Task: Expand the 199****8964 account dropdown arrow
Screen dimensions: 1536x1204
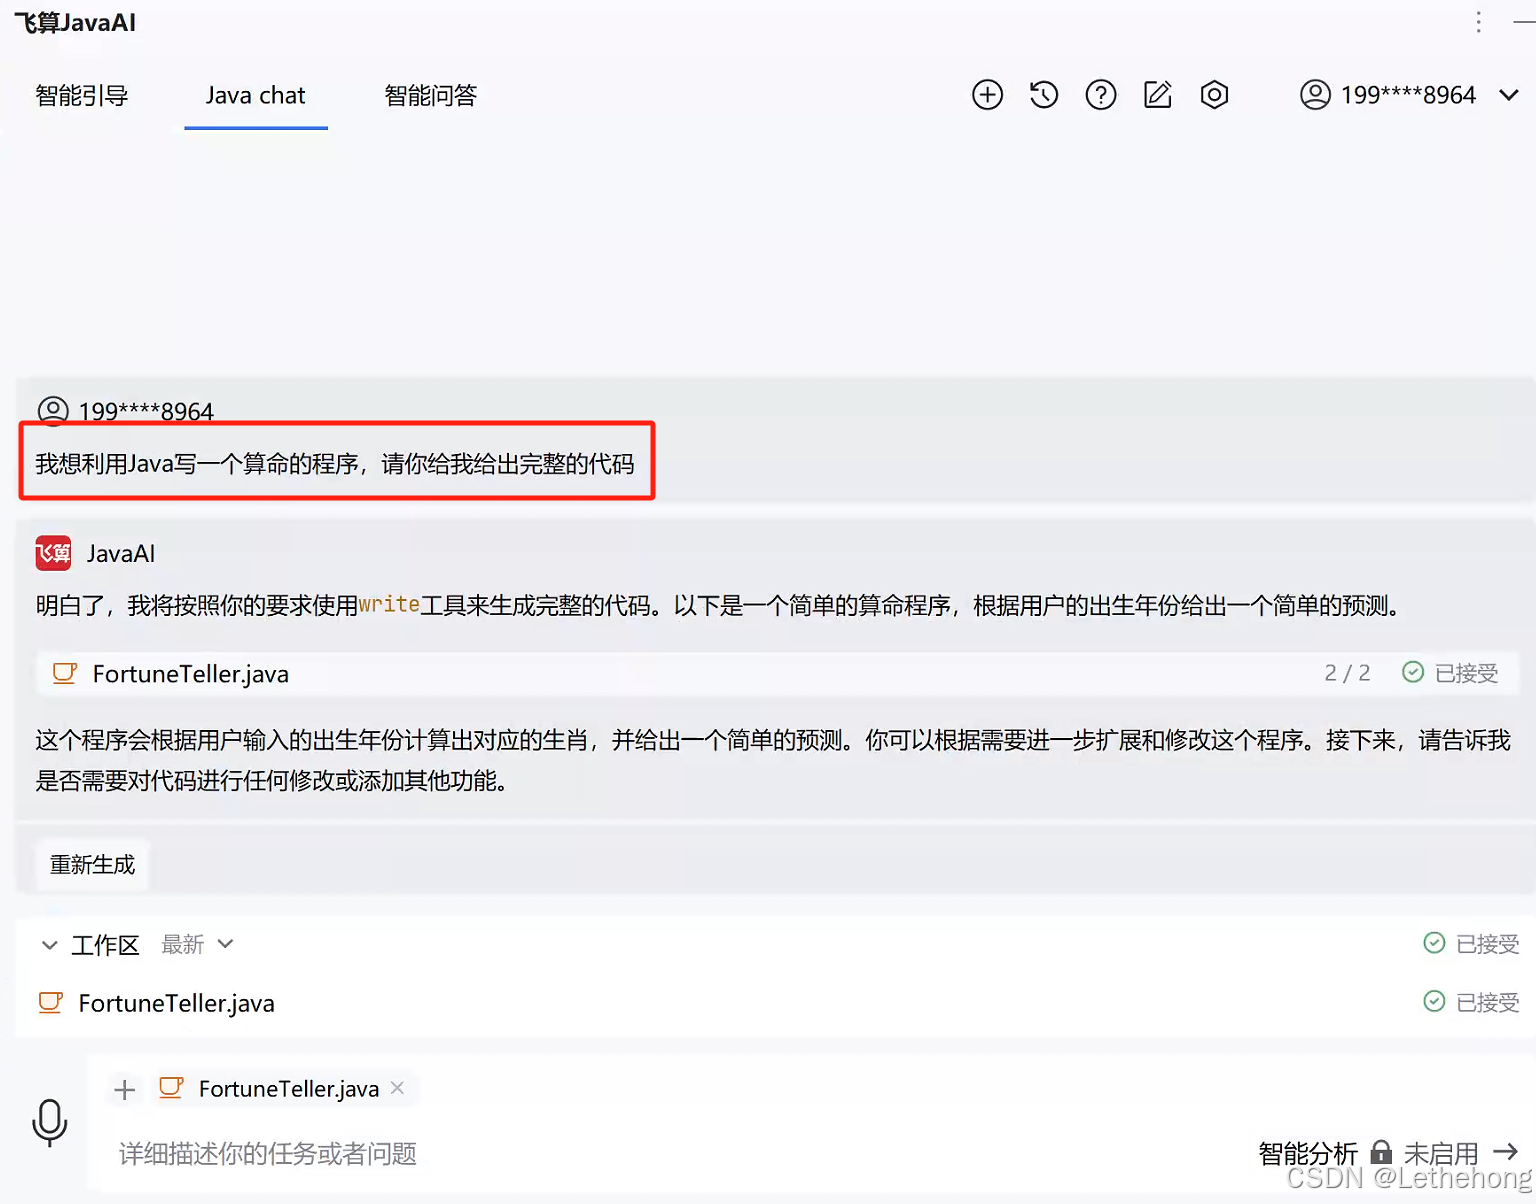Action: (1509, 95)
